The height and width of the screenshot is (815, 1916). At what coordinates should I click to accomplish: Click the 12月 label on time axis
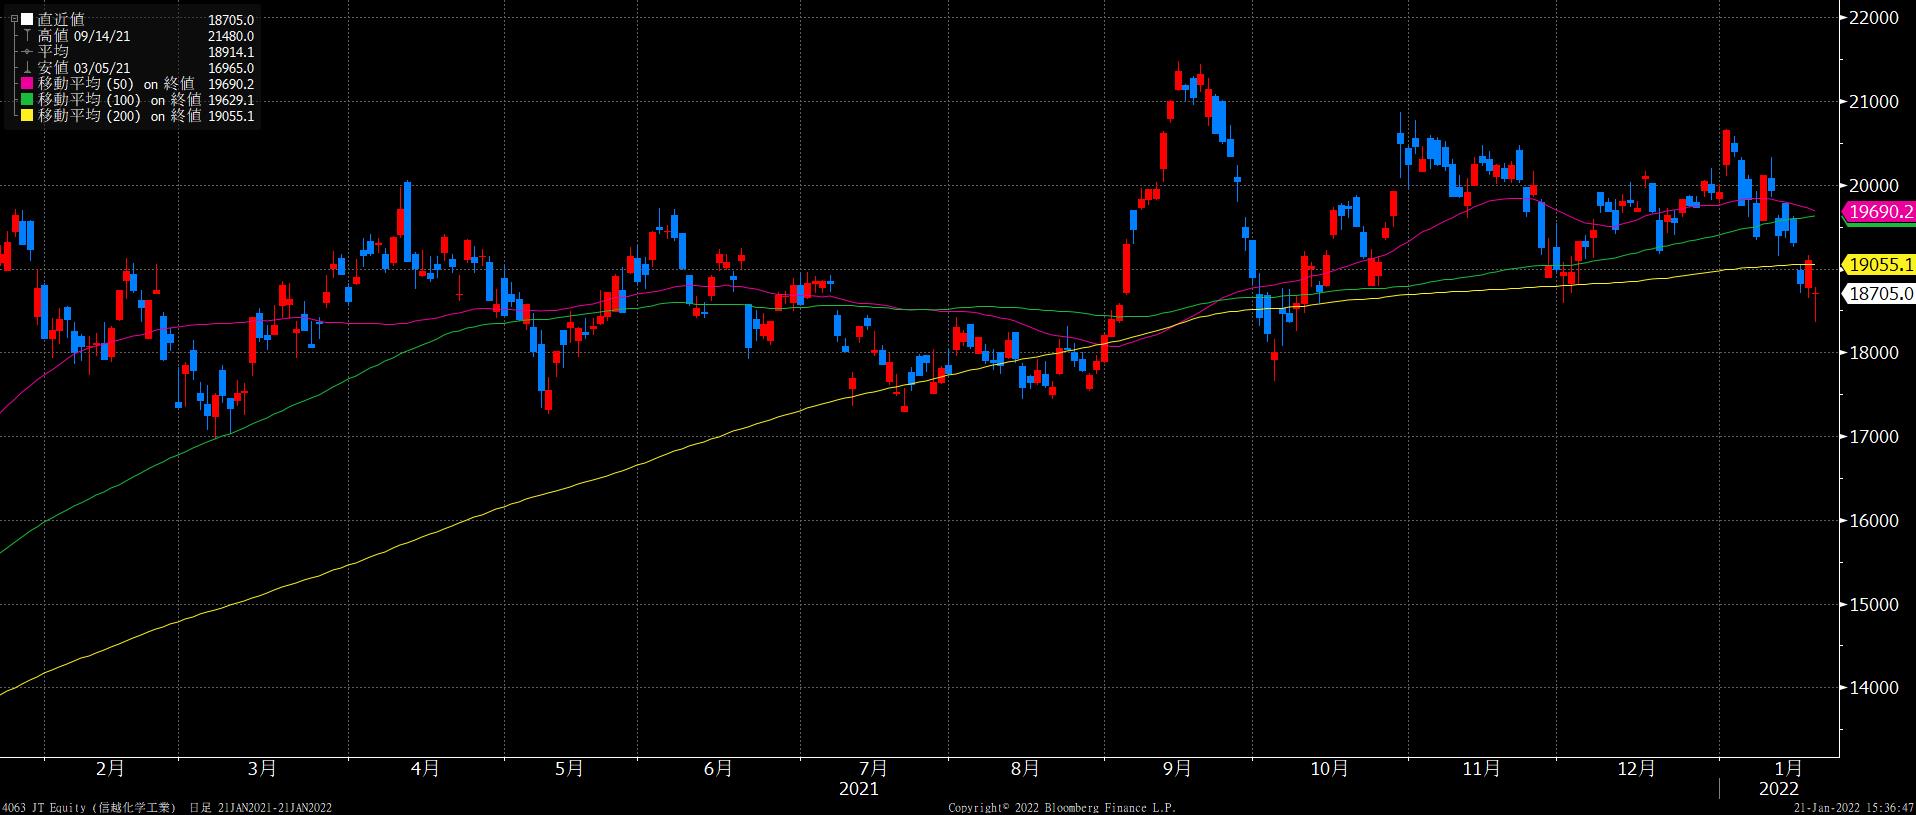point(1636,769)
